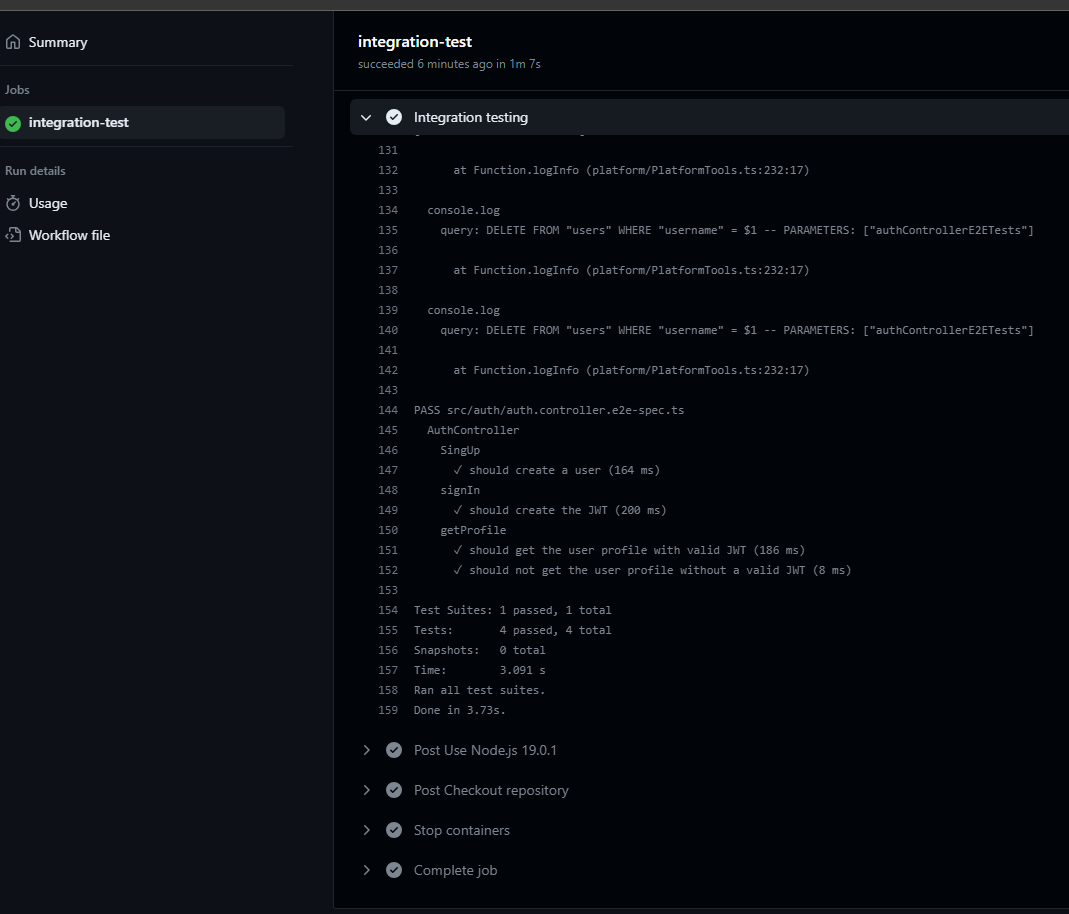Open the Usage run details
This screenshot has width=1069, height=914.
(x=48, y=203)
